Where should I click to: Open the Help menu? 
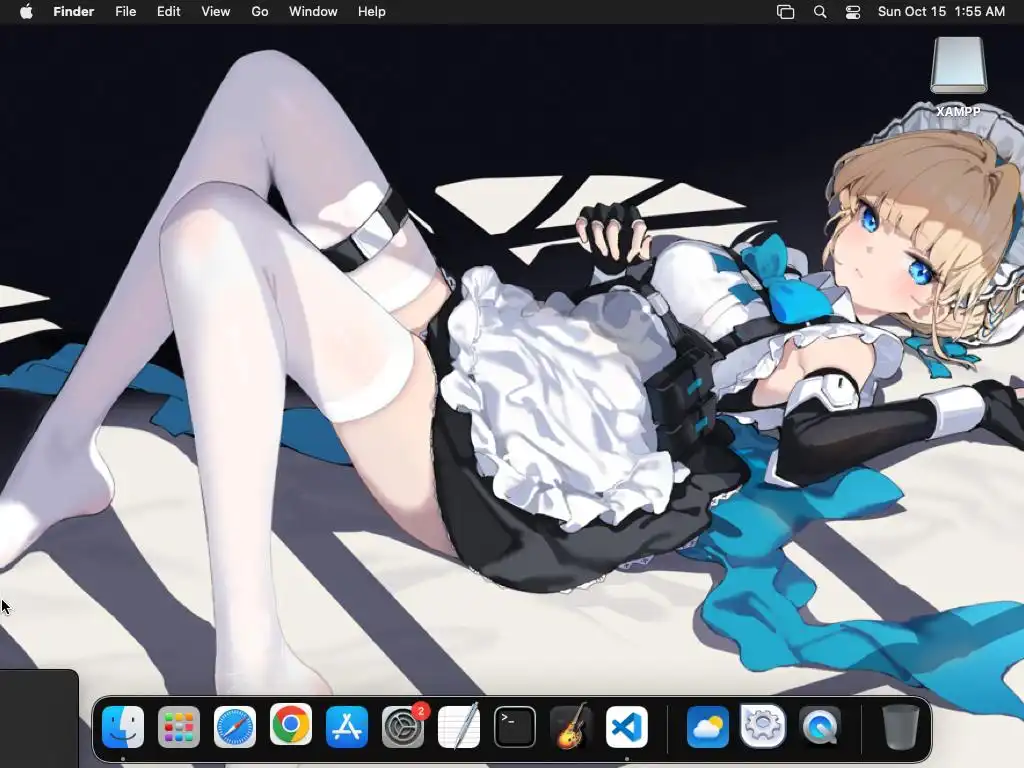[x=372, y=12]
